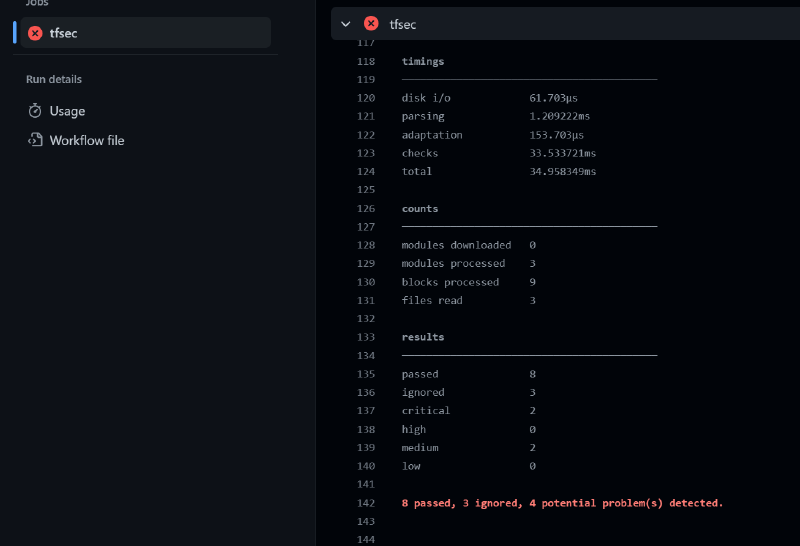
Task: Click line number 118 beside timings
Action: [x=365, y=62]
